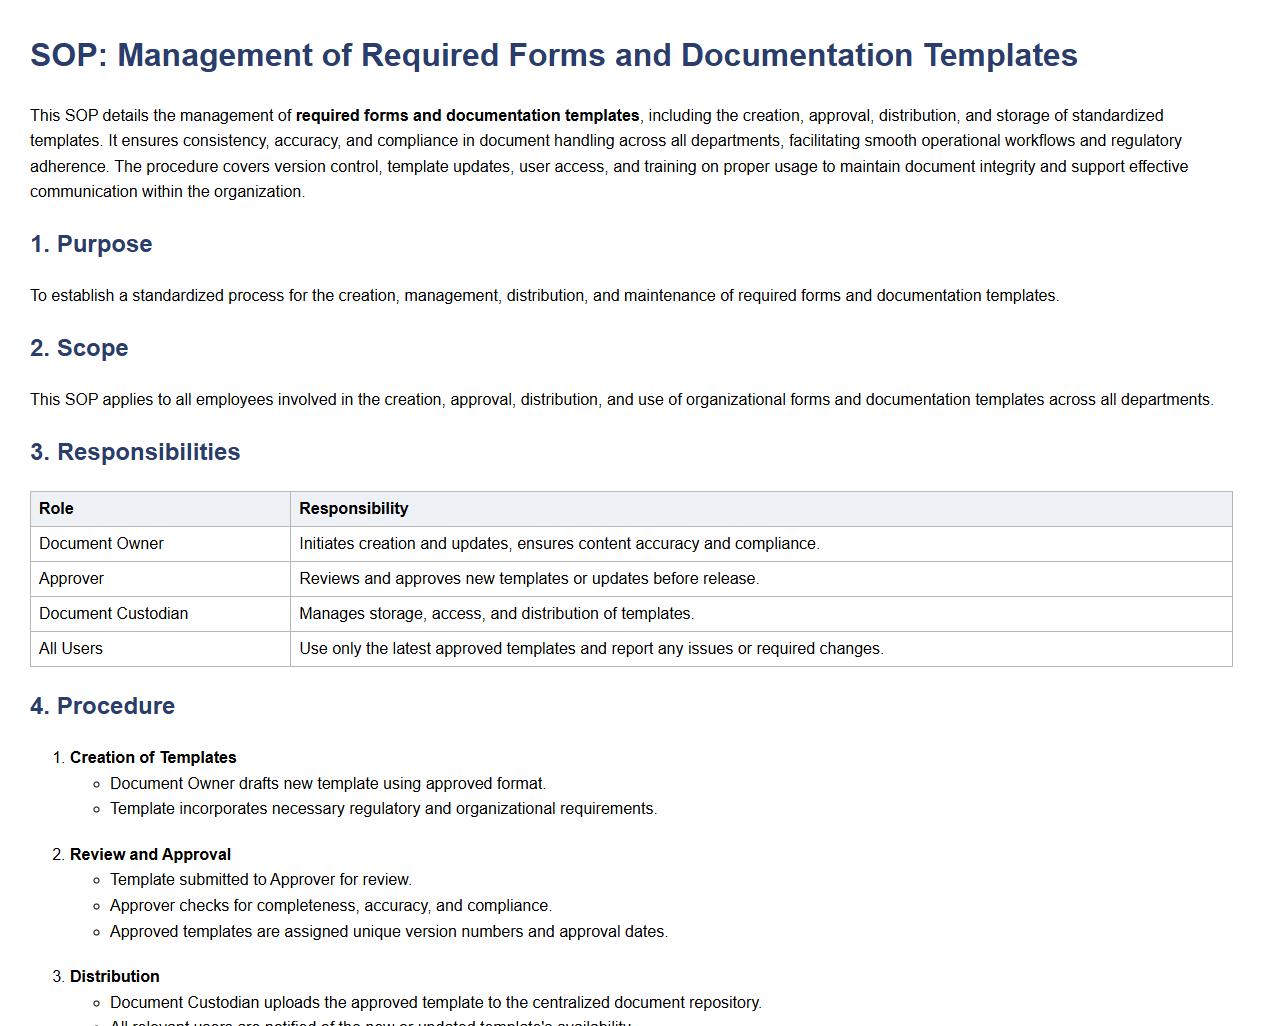Select the 'Review and Approval' list item
Viewport: 1263px width, 1026px height.
pos(150,855)
